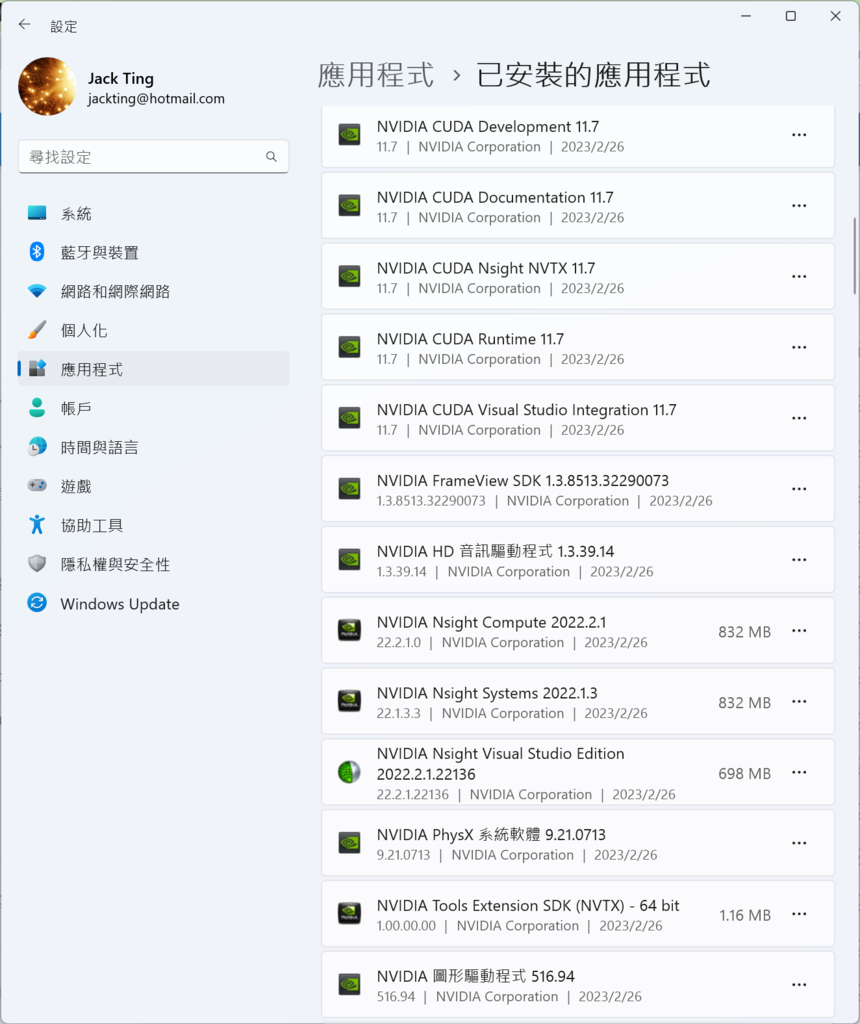Click 應用程式 breadcrumb link in header
The image size is (860, 1024).
click(375, 75)
